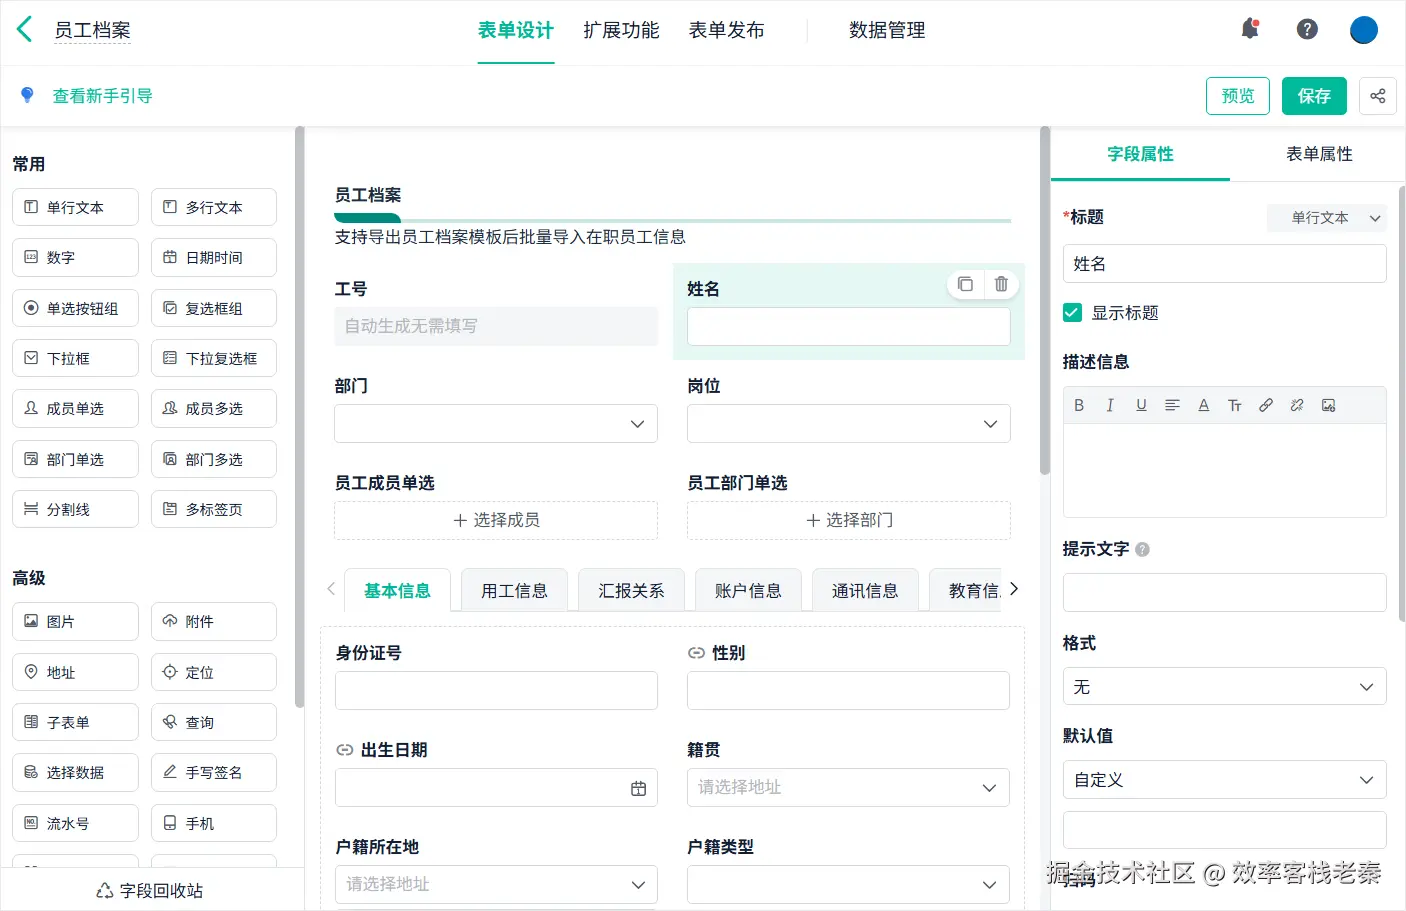Add a 手写签名 field

[x=214, y=772]
